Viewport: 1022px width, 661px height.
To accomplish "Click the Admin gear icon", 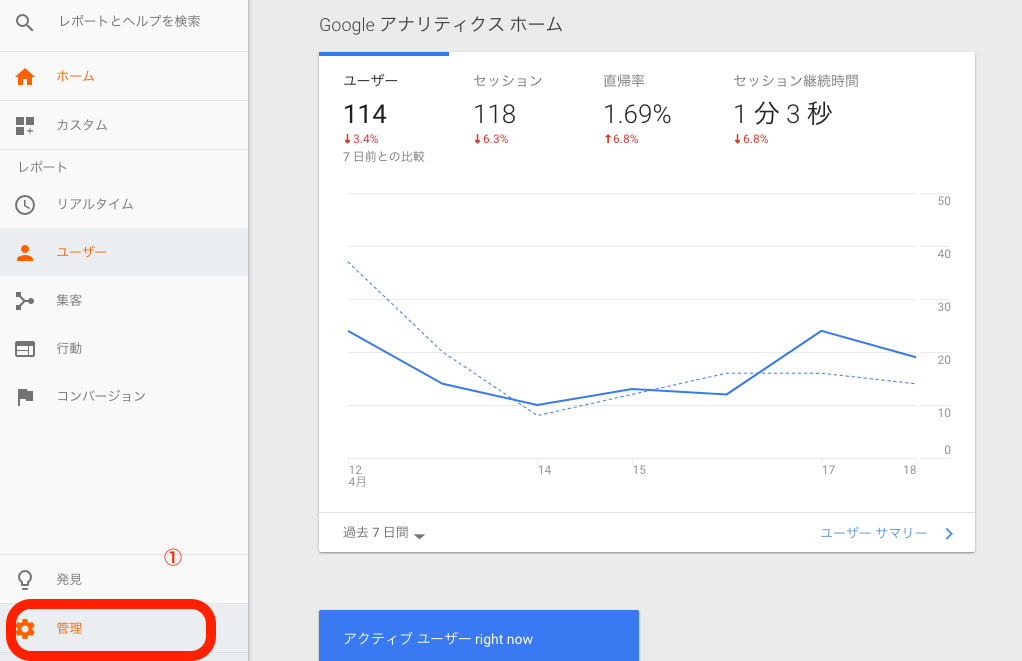I will pos(25,628).
